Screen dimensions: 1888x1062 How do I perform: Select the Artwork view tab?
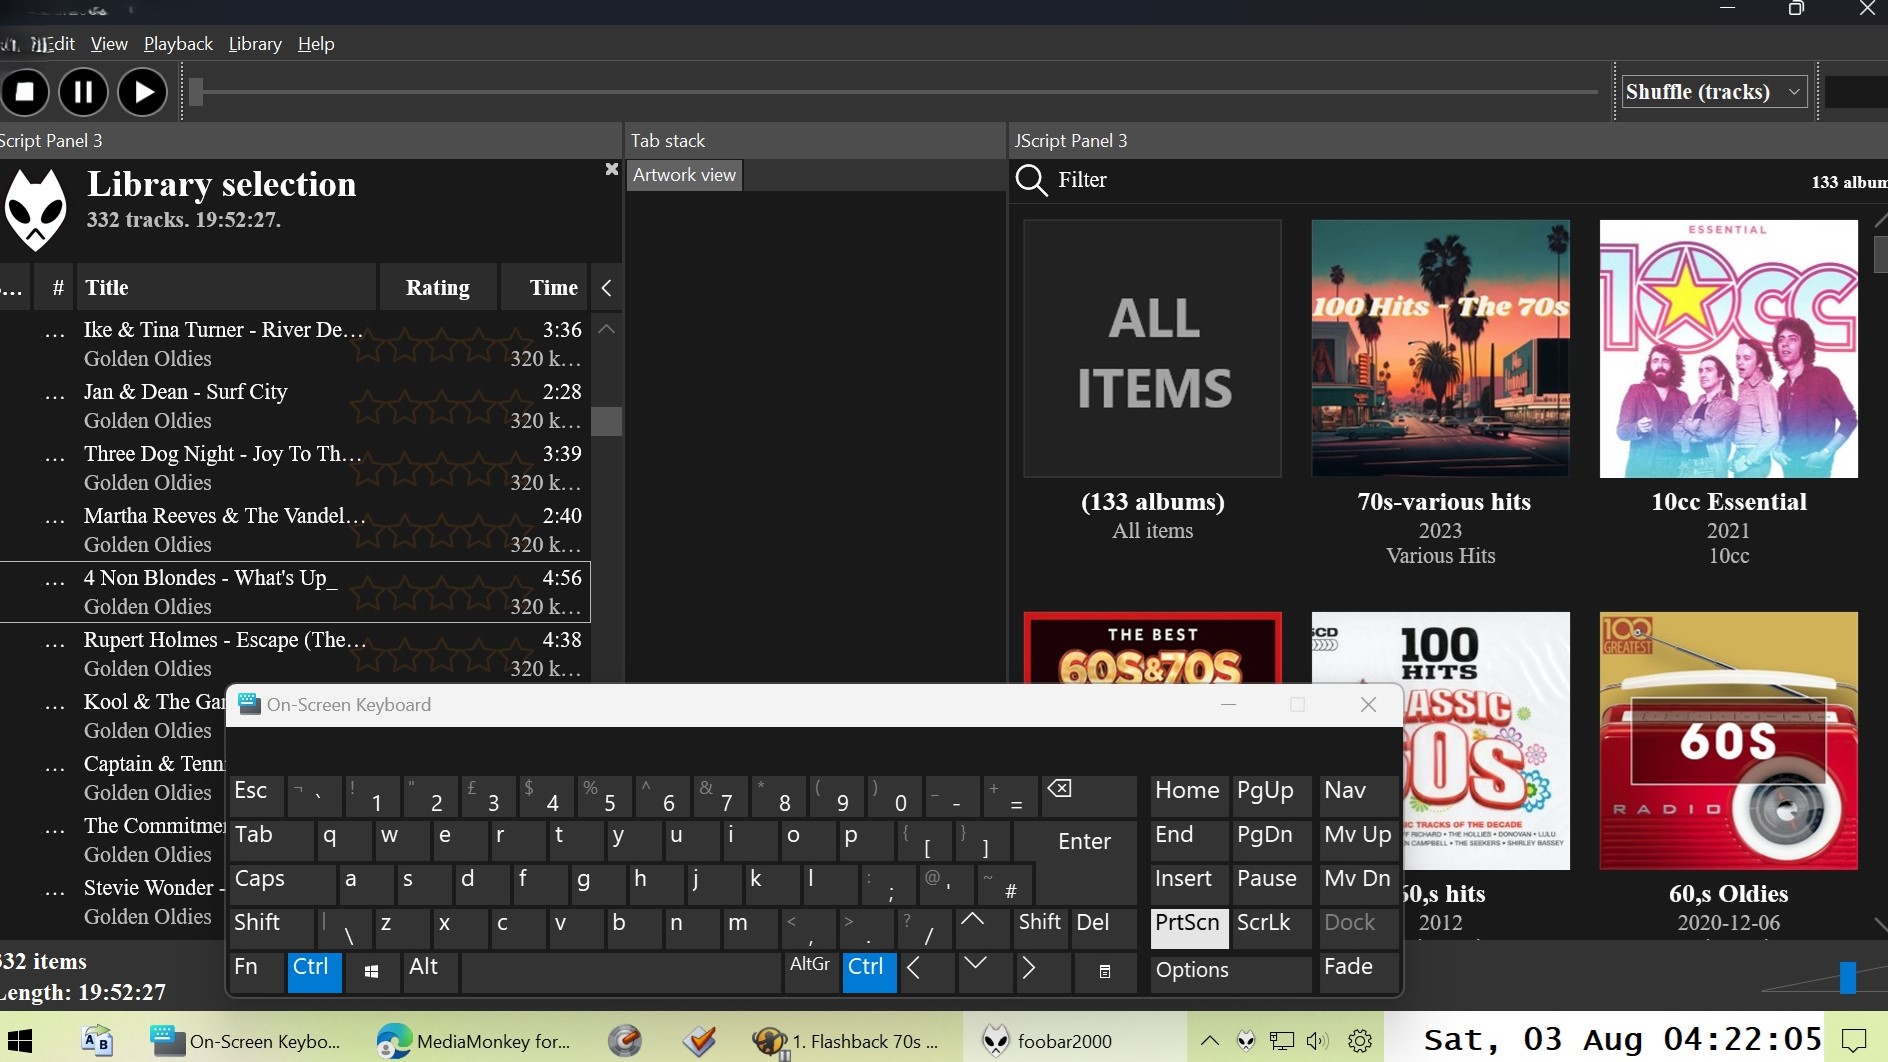coord(685,175)
